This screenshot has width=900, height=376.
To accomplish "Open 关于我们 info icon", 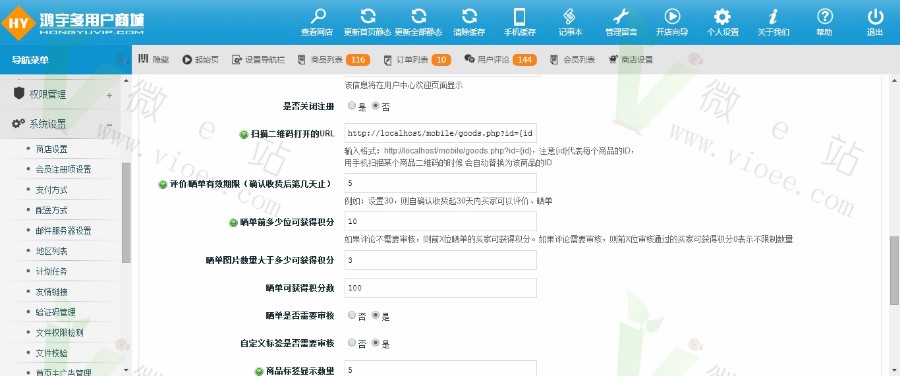I will pos(773,16).
